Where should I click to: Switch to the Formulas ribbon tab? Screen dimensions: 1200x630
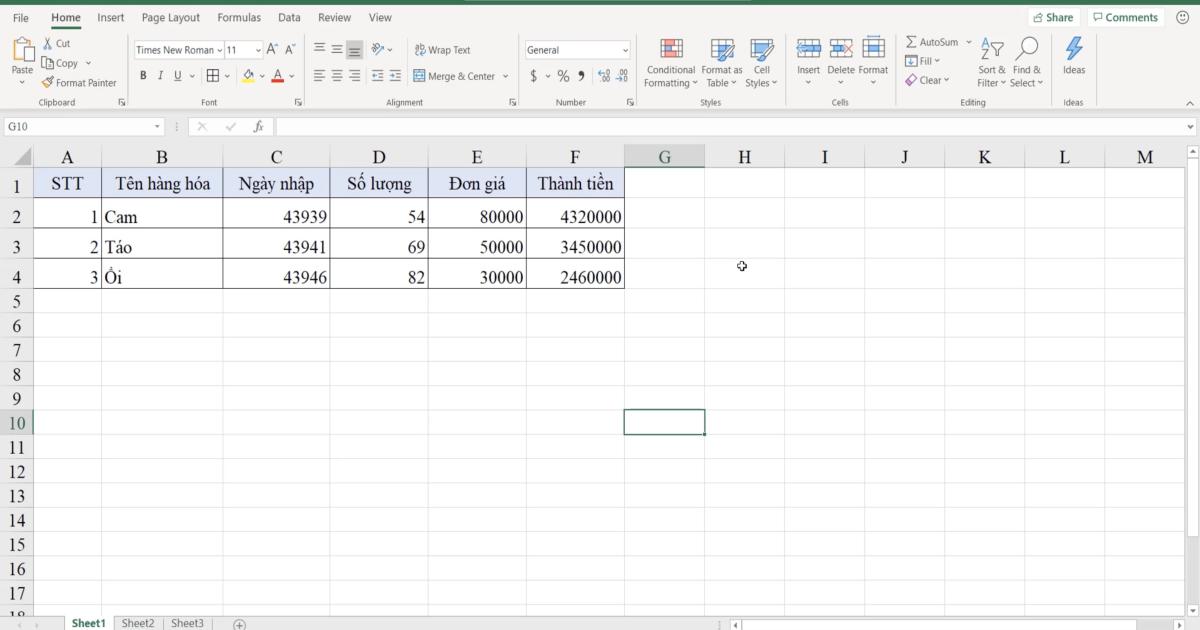238,17
